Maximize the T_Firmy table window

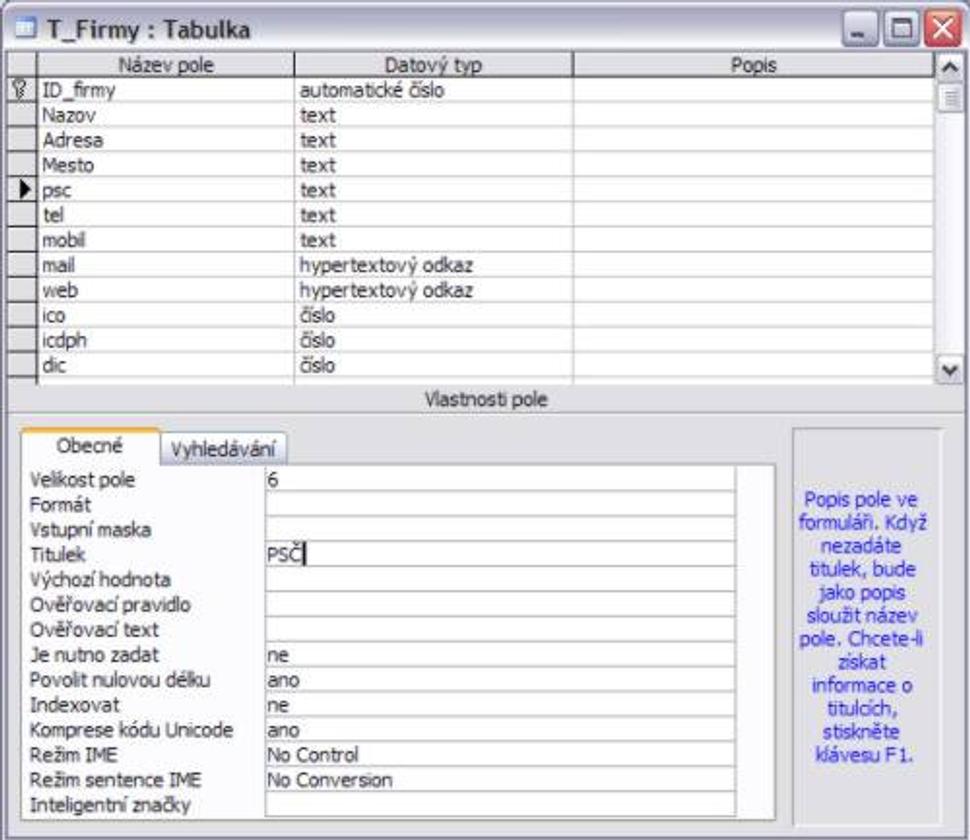pyautogui.click(x=901, y=28)
